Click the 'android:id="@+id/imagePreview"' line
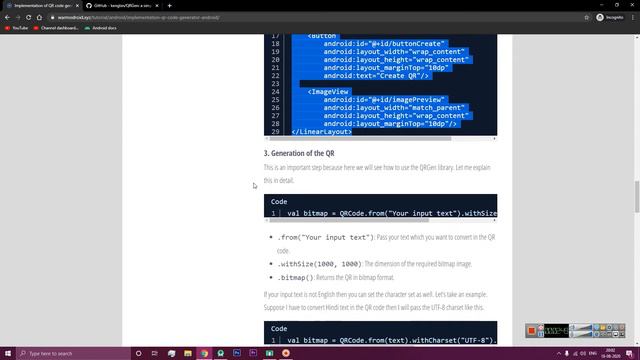640x360 pixels. click(x=384, y=100)
